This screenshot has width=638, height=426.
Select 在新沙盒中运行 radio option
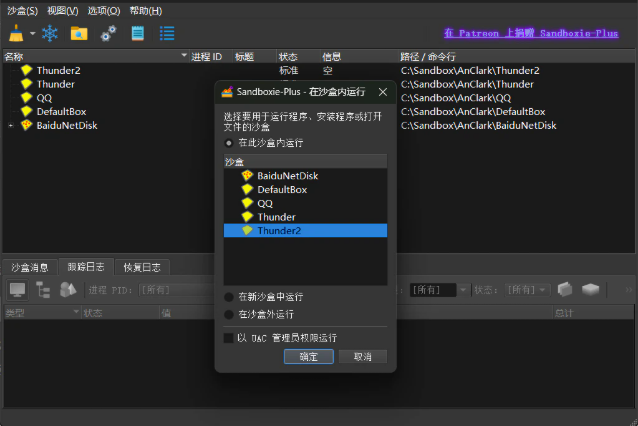tap(263, 297)
